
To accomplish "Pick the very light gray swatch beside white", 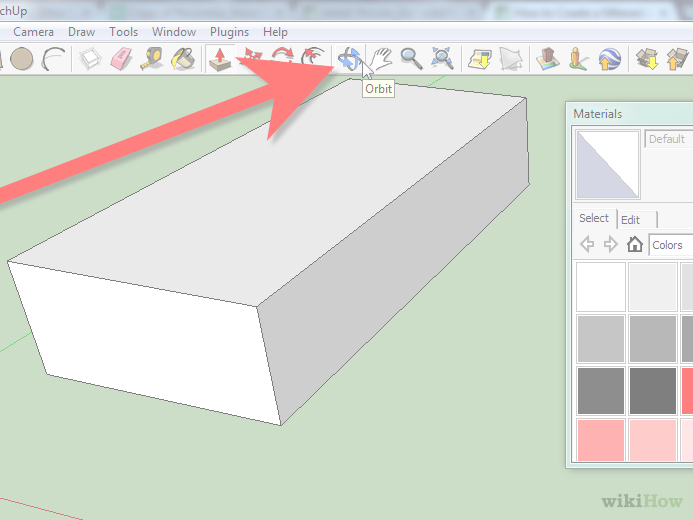I will click(653, 287).
